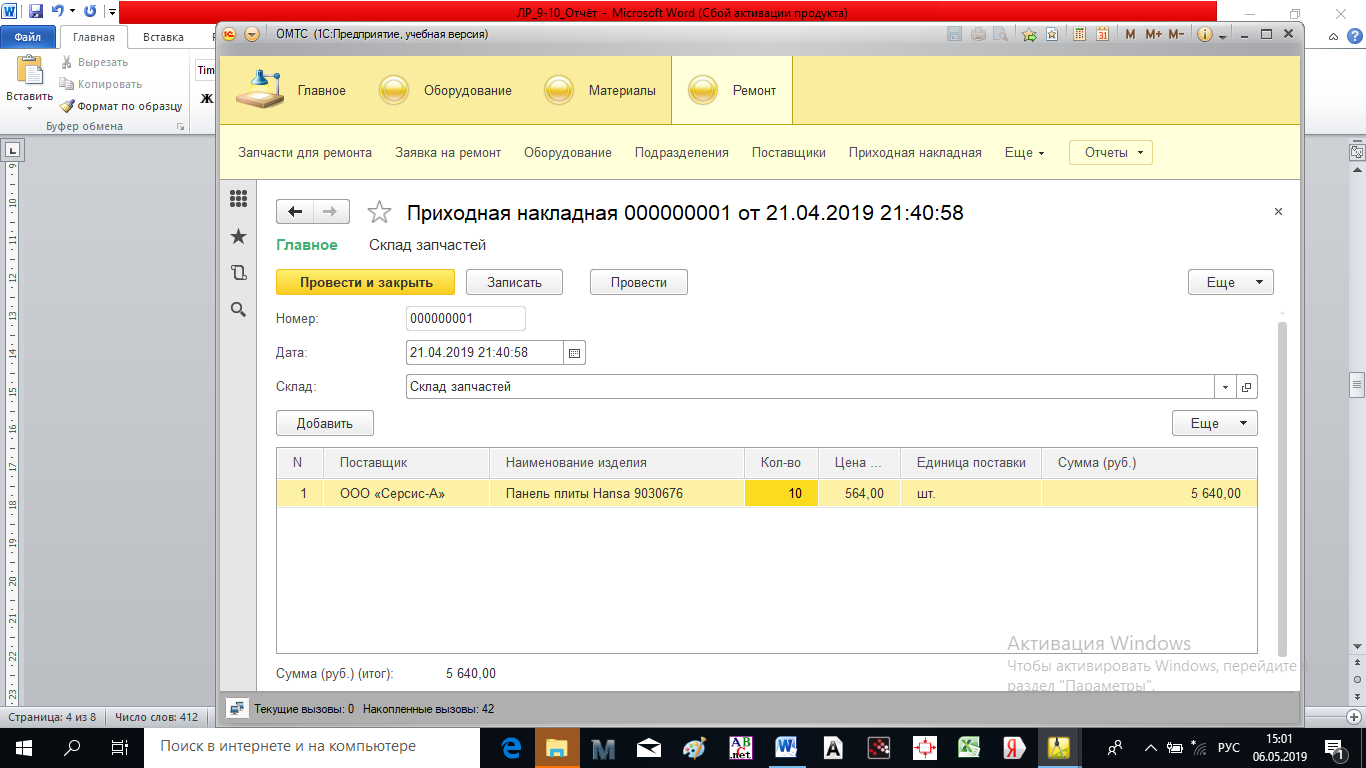This screenshot has width=1366, height=768.
Task: Open the info (i) icon in the title bar
Action: tap(1204, 34)
